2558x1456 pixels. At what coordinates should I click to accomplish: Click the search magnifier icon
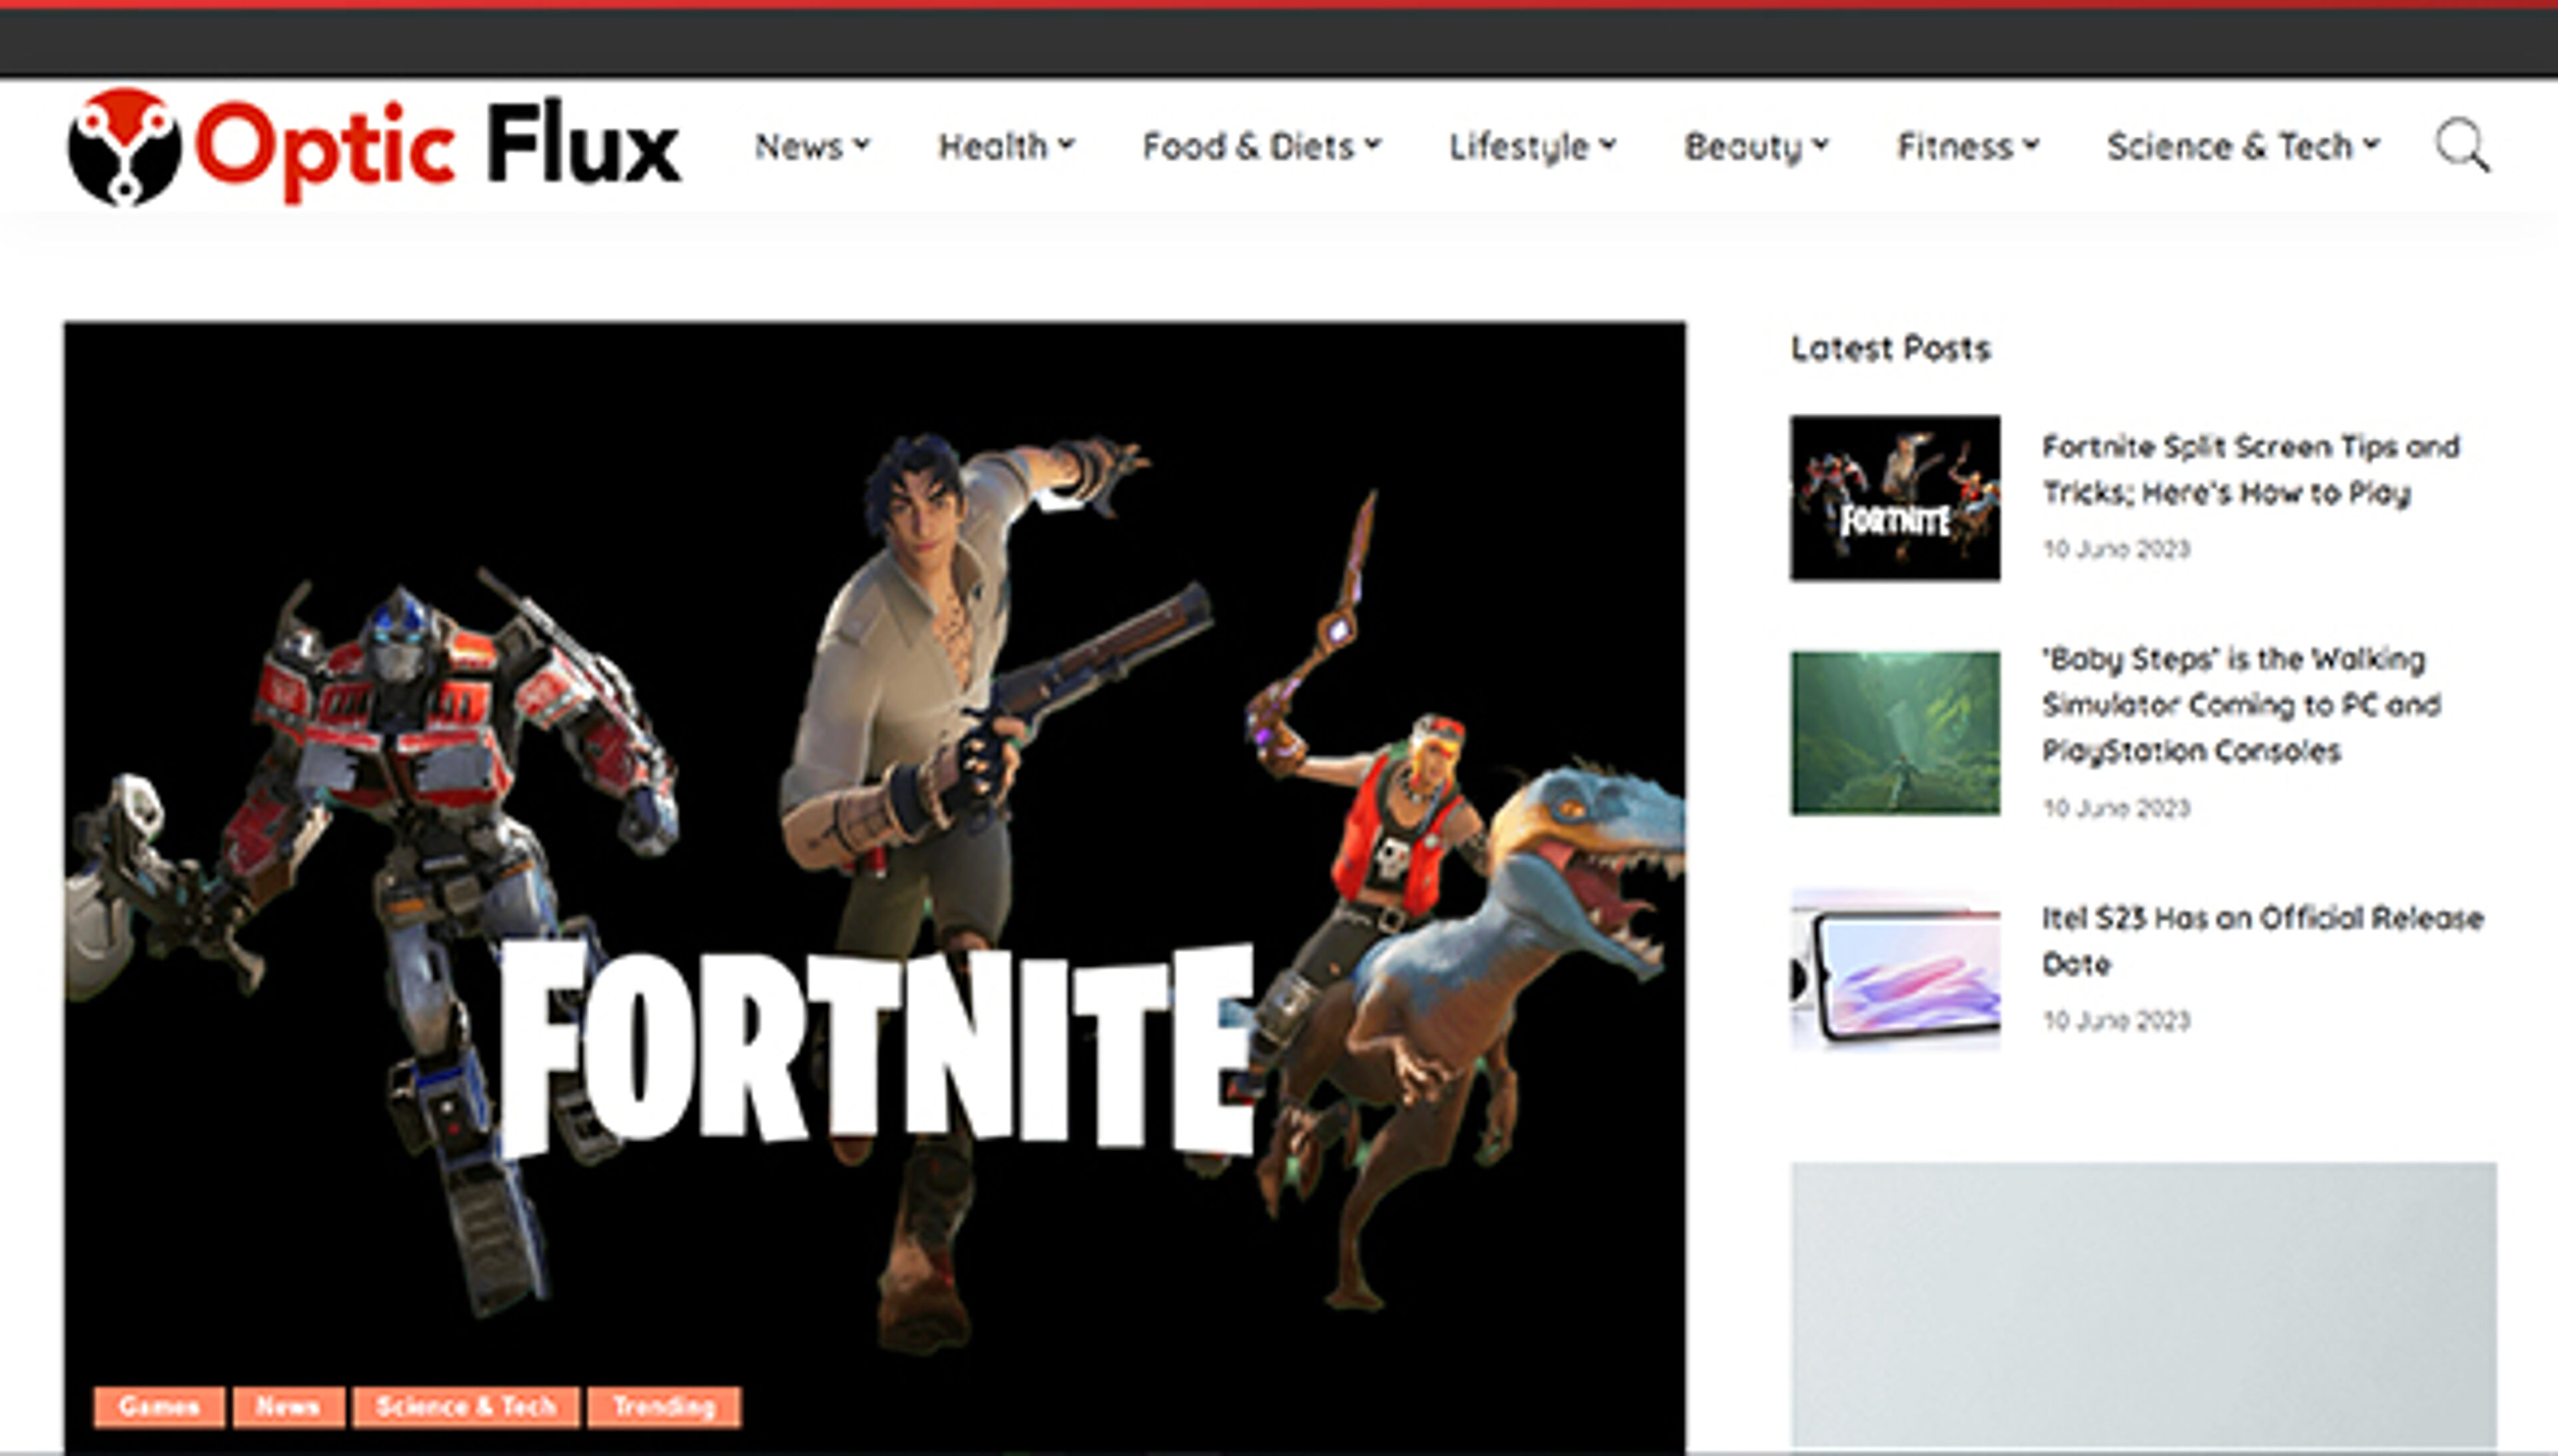(x=2464, y=147)
